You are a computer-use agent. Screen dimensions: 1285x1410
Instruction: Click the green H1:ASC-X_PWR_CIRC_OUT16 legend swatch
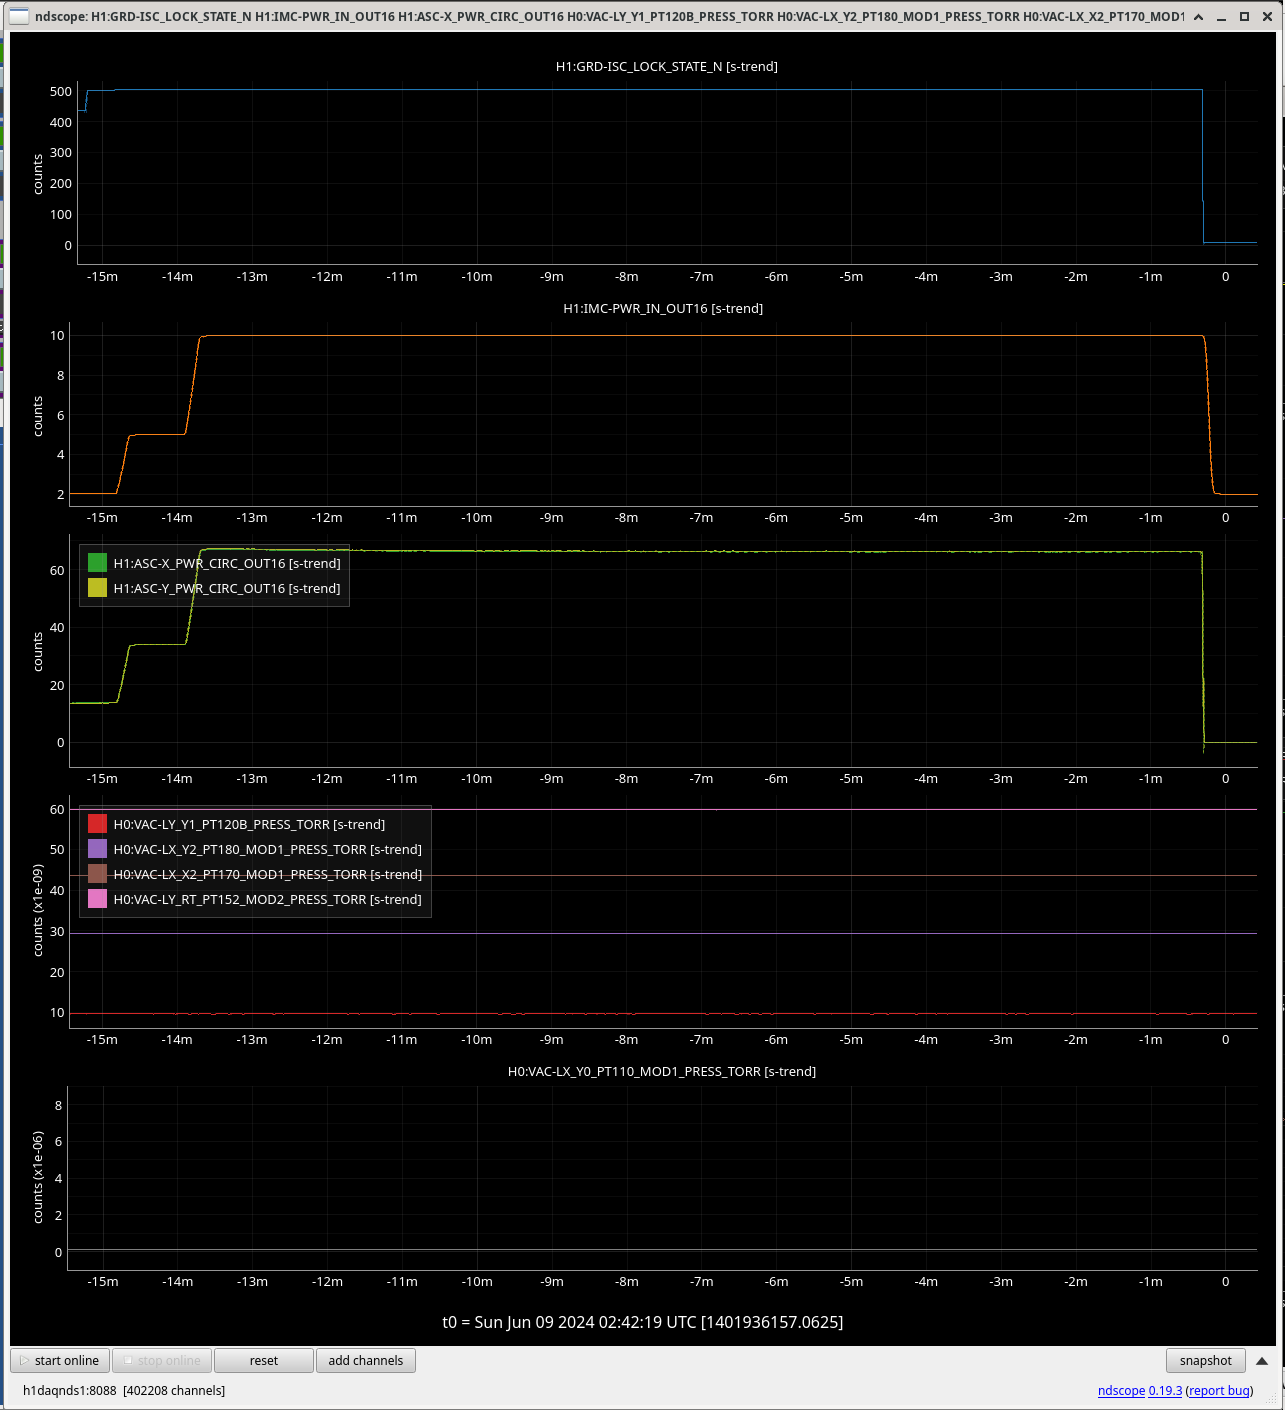click(x=97, y=563)
